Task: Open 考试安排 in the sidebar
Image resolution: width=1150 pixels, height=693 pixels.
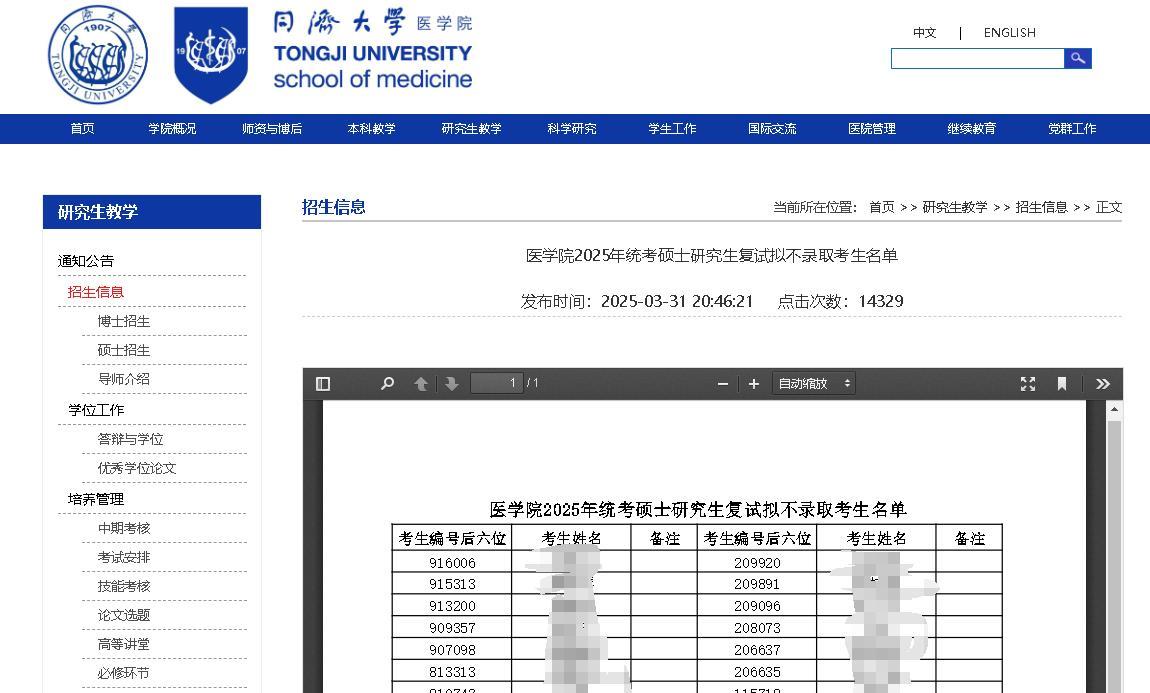Action: 123,557
